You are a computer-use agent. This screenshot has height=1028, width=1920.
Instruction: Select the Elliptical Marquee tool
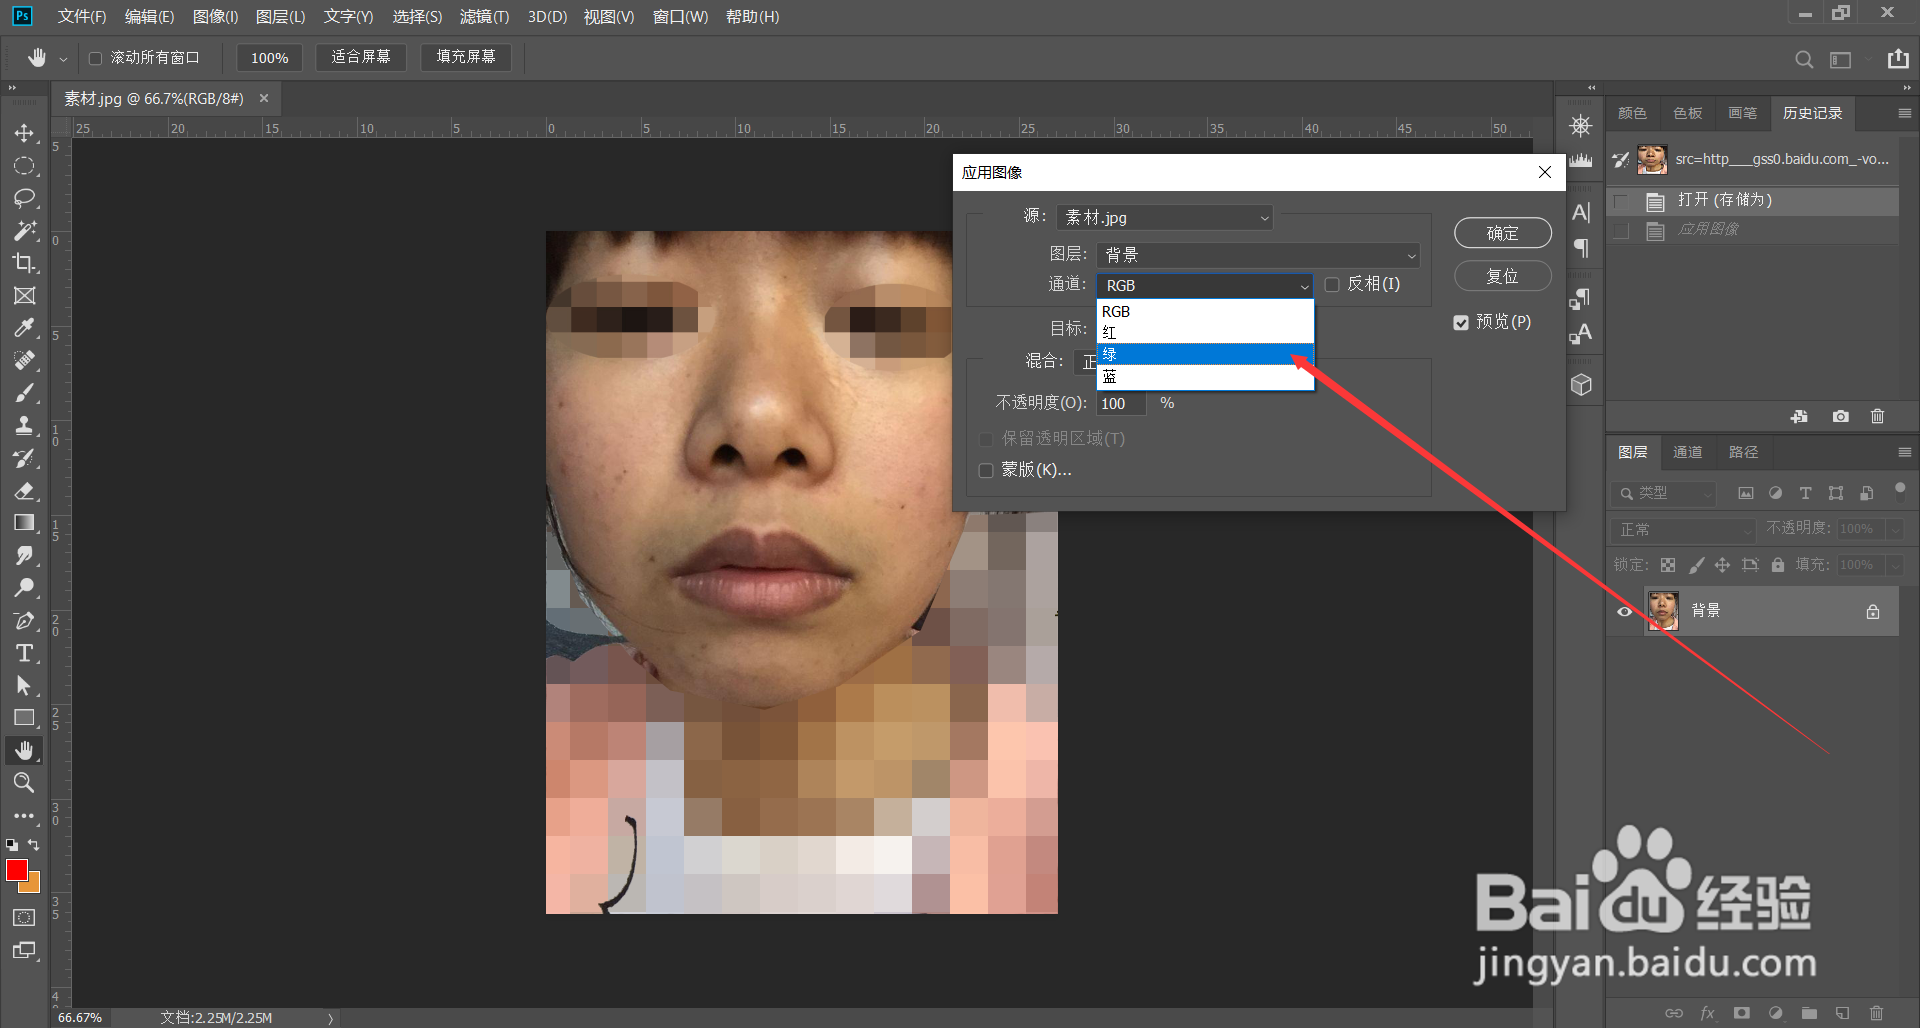(24, 166)
